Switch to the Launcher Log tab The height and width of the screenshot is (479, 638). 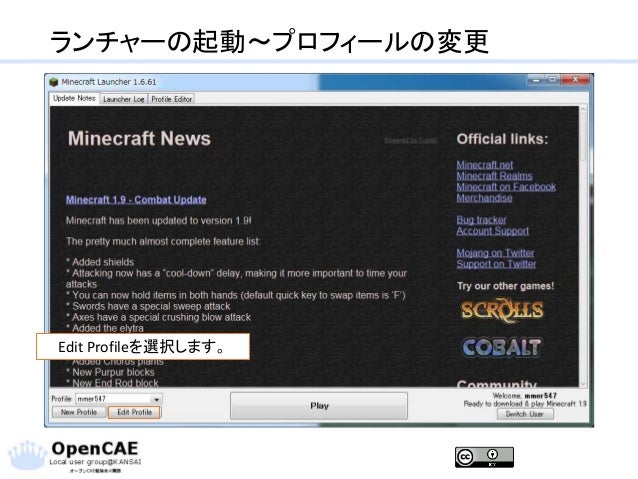[x=123, y=99]
